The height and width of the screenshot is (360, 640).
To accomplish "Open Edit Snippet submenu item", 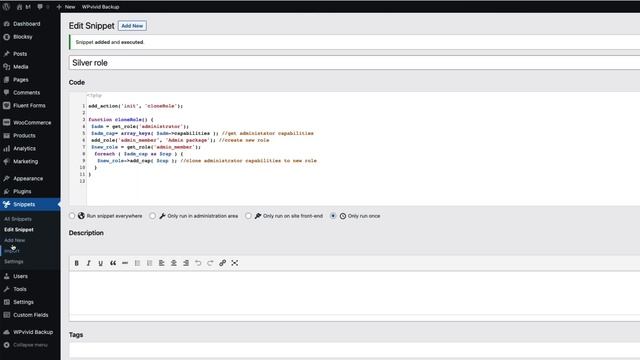I will tap(19, 230).
